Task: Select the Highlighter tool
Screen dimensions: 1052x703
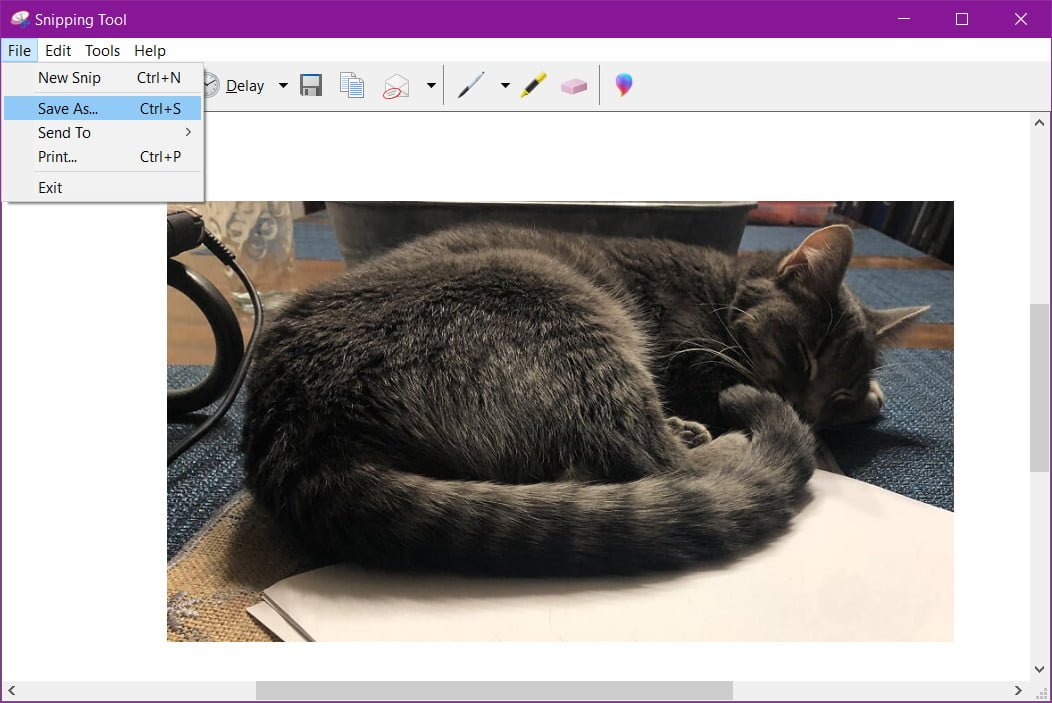Action: pos(533,86)
